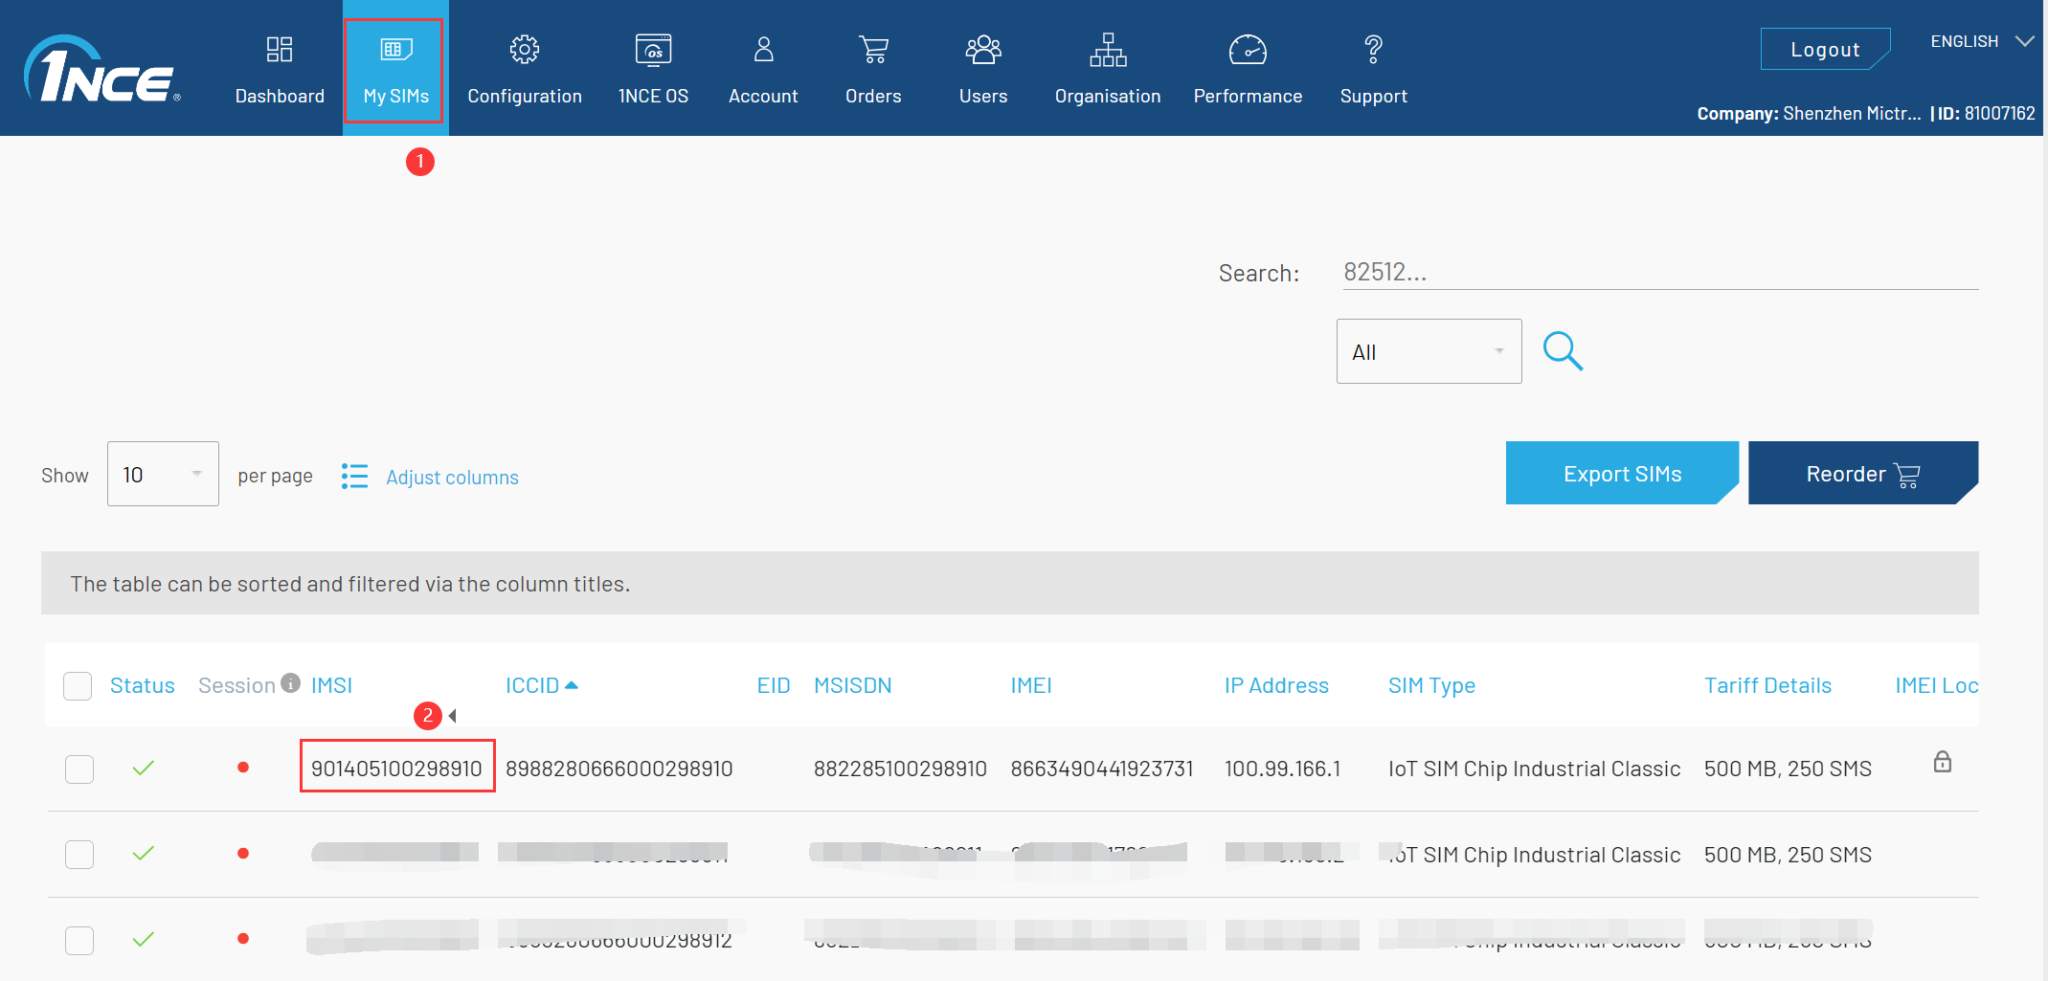Click the IMEI lock icon in first row
2048x981 pixels.
[x=1942, y=762]
